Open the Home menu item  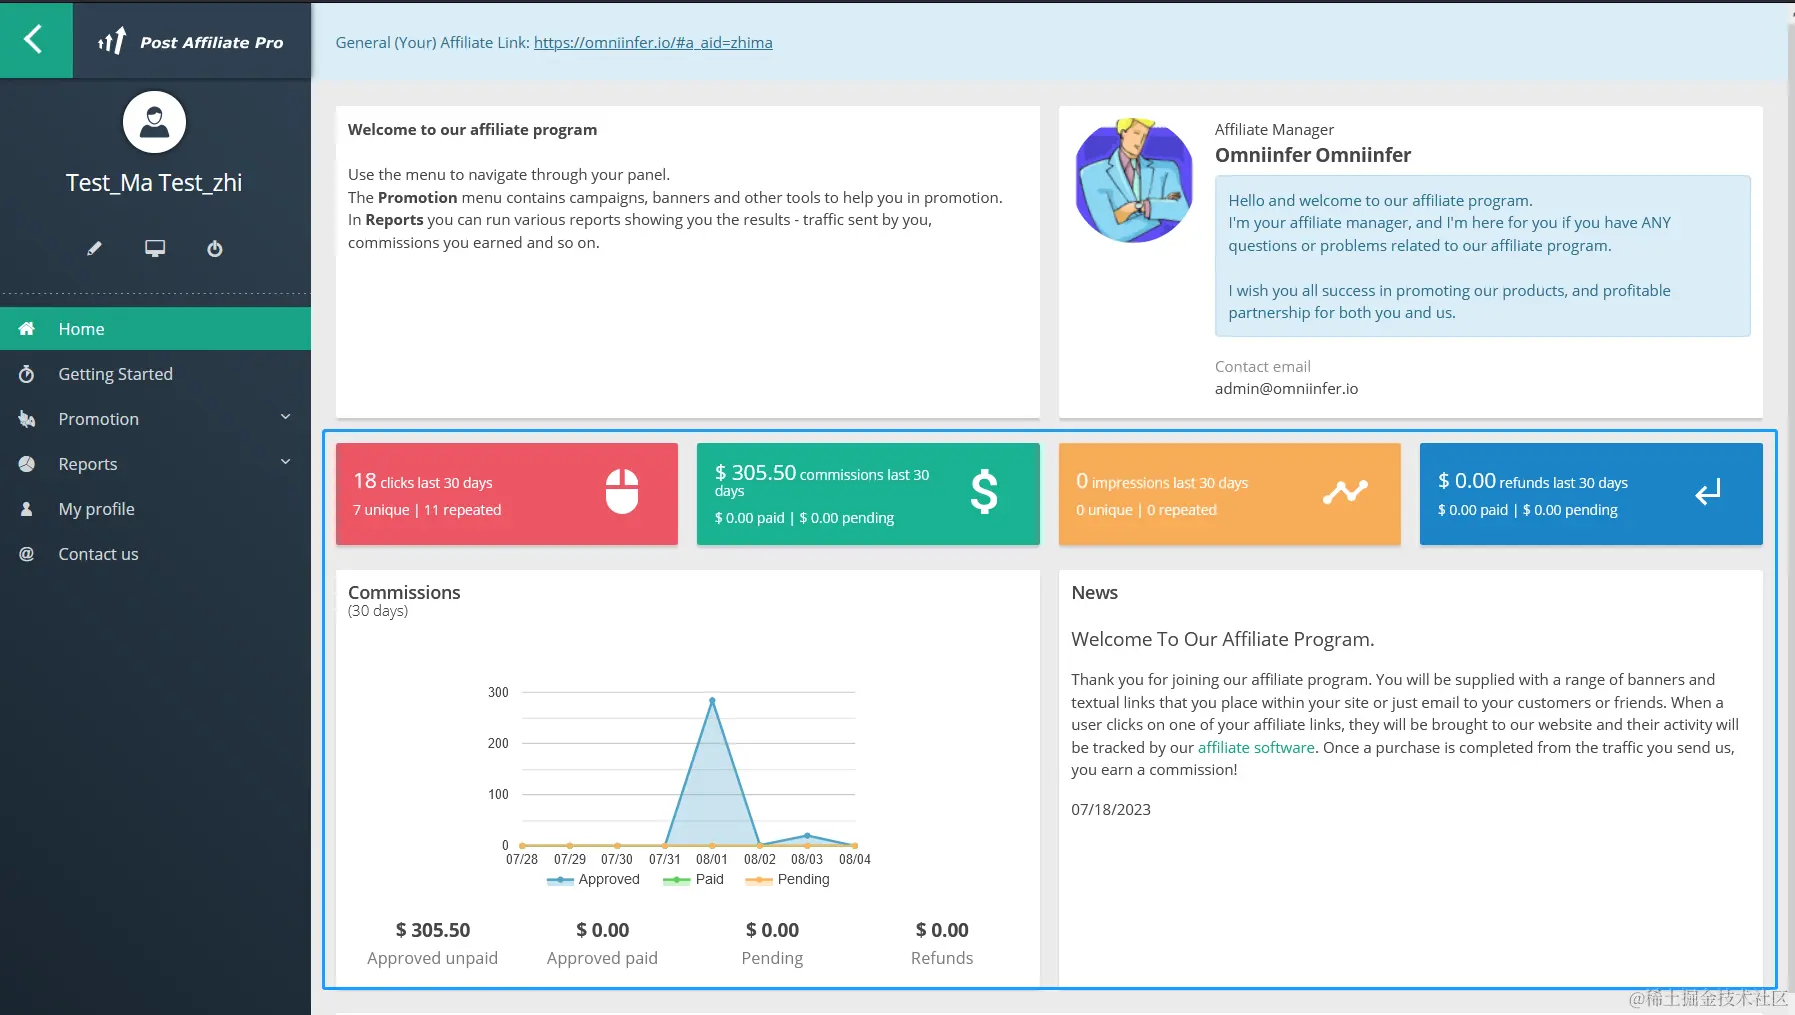tap(155, 329)
